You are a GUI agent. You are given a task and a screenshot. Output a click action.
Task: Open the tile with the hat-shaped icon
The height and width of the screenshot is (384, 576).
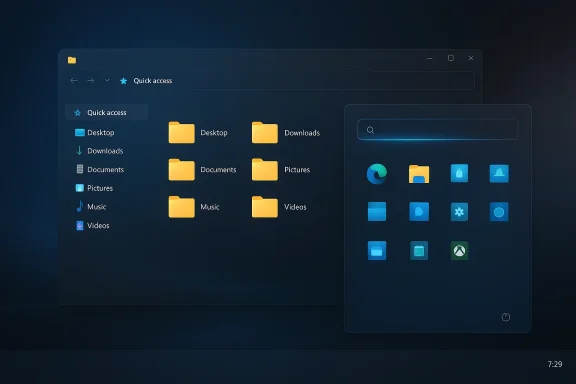499,173
